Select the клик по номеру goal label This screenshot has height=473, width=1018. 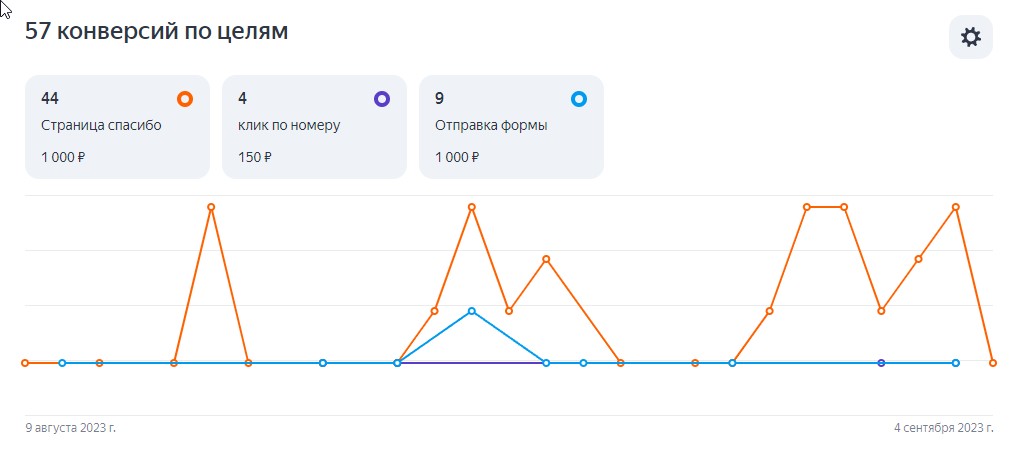tap(290, 126)
